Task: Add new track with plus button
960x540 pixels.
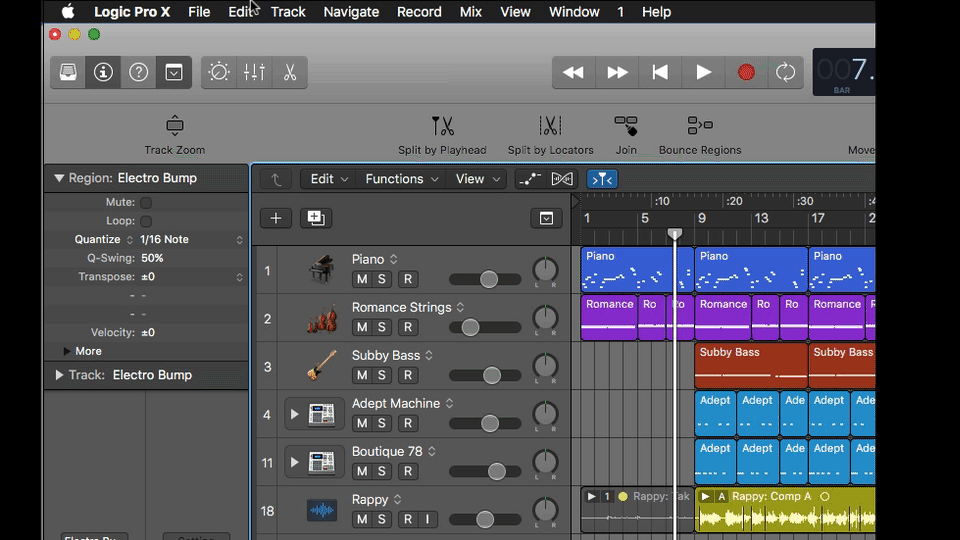Action: 276,218
